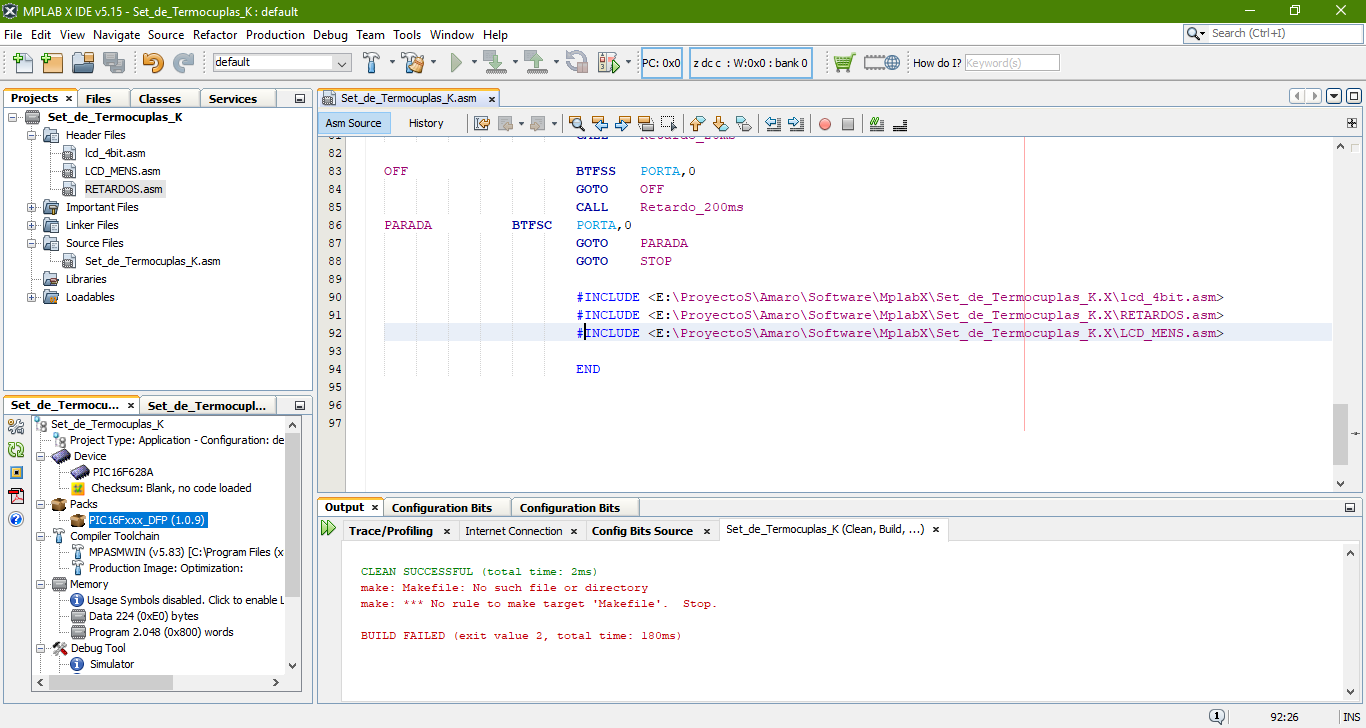This screenshot has height=728, width=1366.
Task: Click the Undo arrow icon
Action: coord(153,62)
